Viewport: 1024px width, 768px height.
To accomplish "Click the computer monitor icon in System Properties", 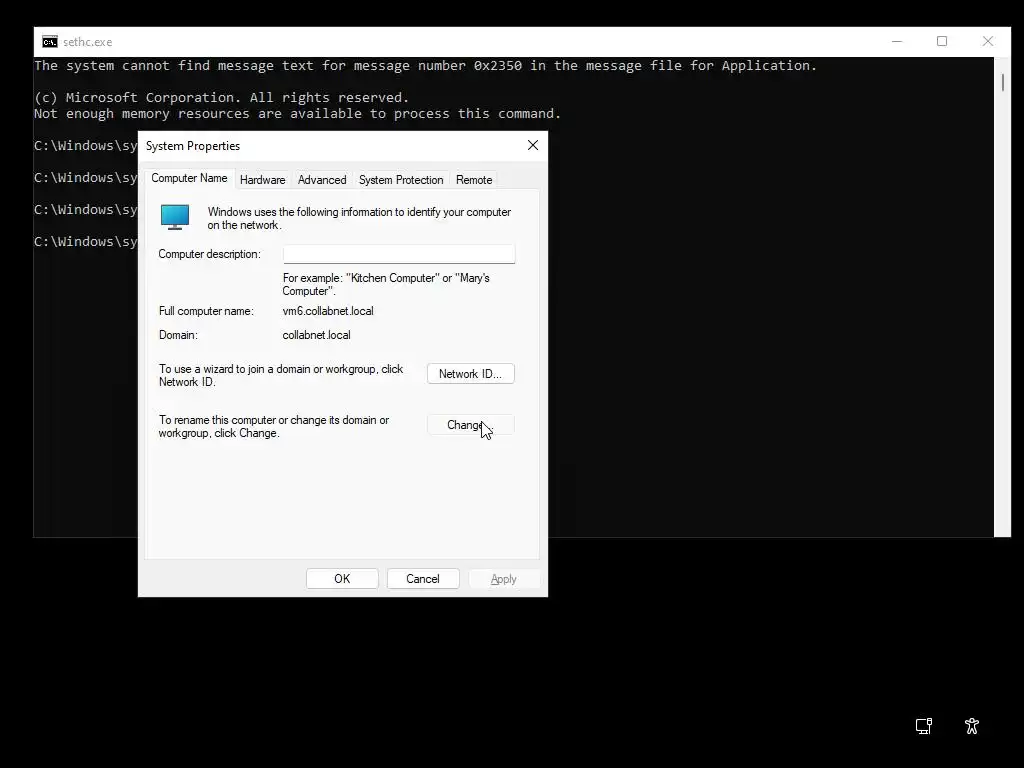I will (175, 217).
